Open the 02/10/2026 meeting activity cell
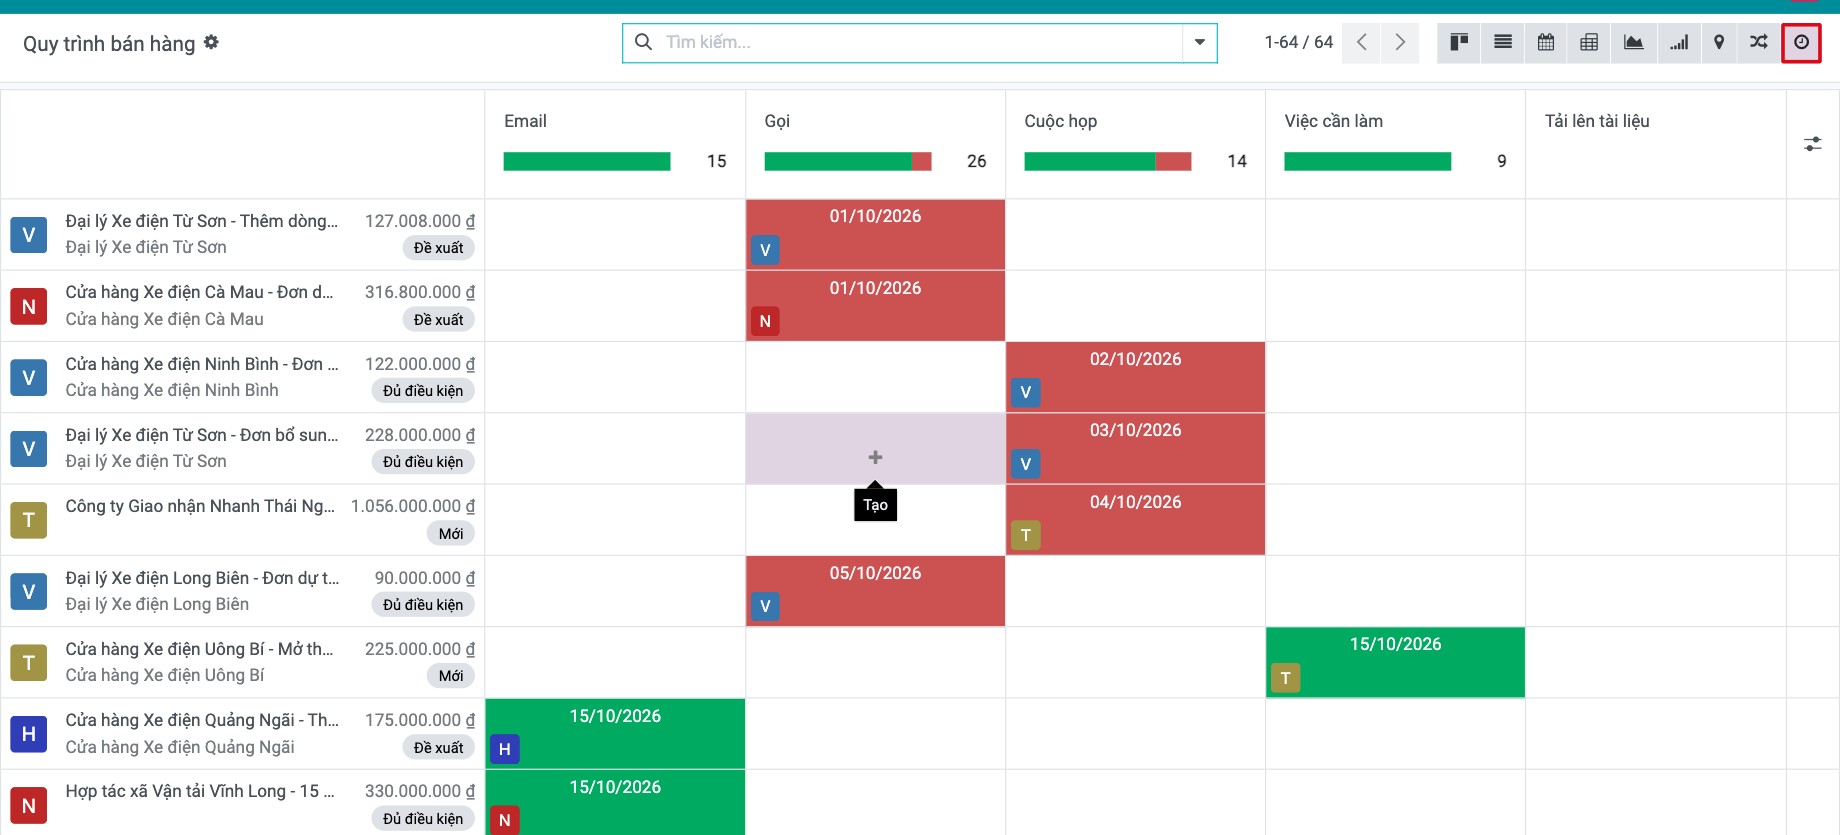1840x835 pixels. [x=1135, y=377]
